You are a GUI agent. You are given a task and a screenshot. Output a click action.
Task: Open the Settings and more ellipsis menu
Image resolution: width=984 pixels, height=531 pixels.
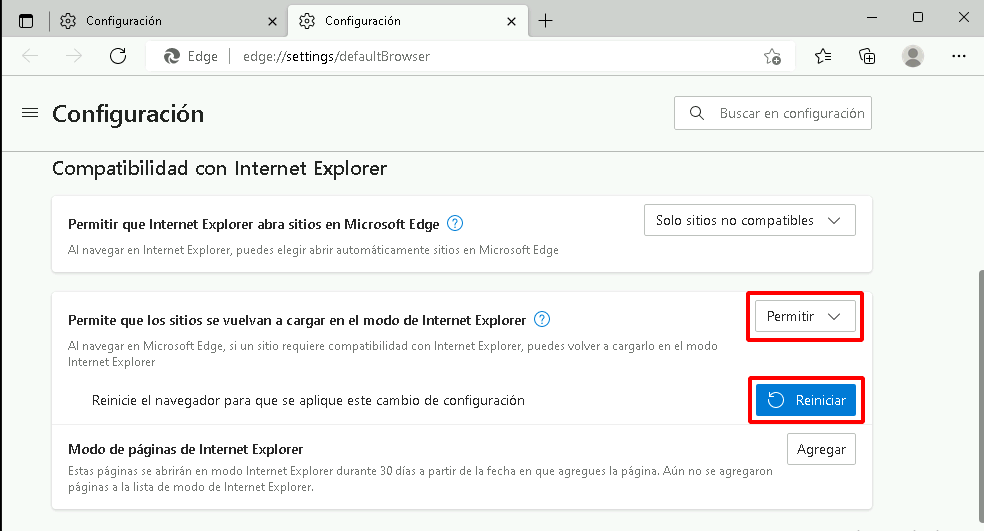pos(959,56)
